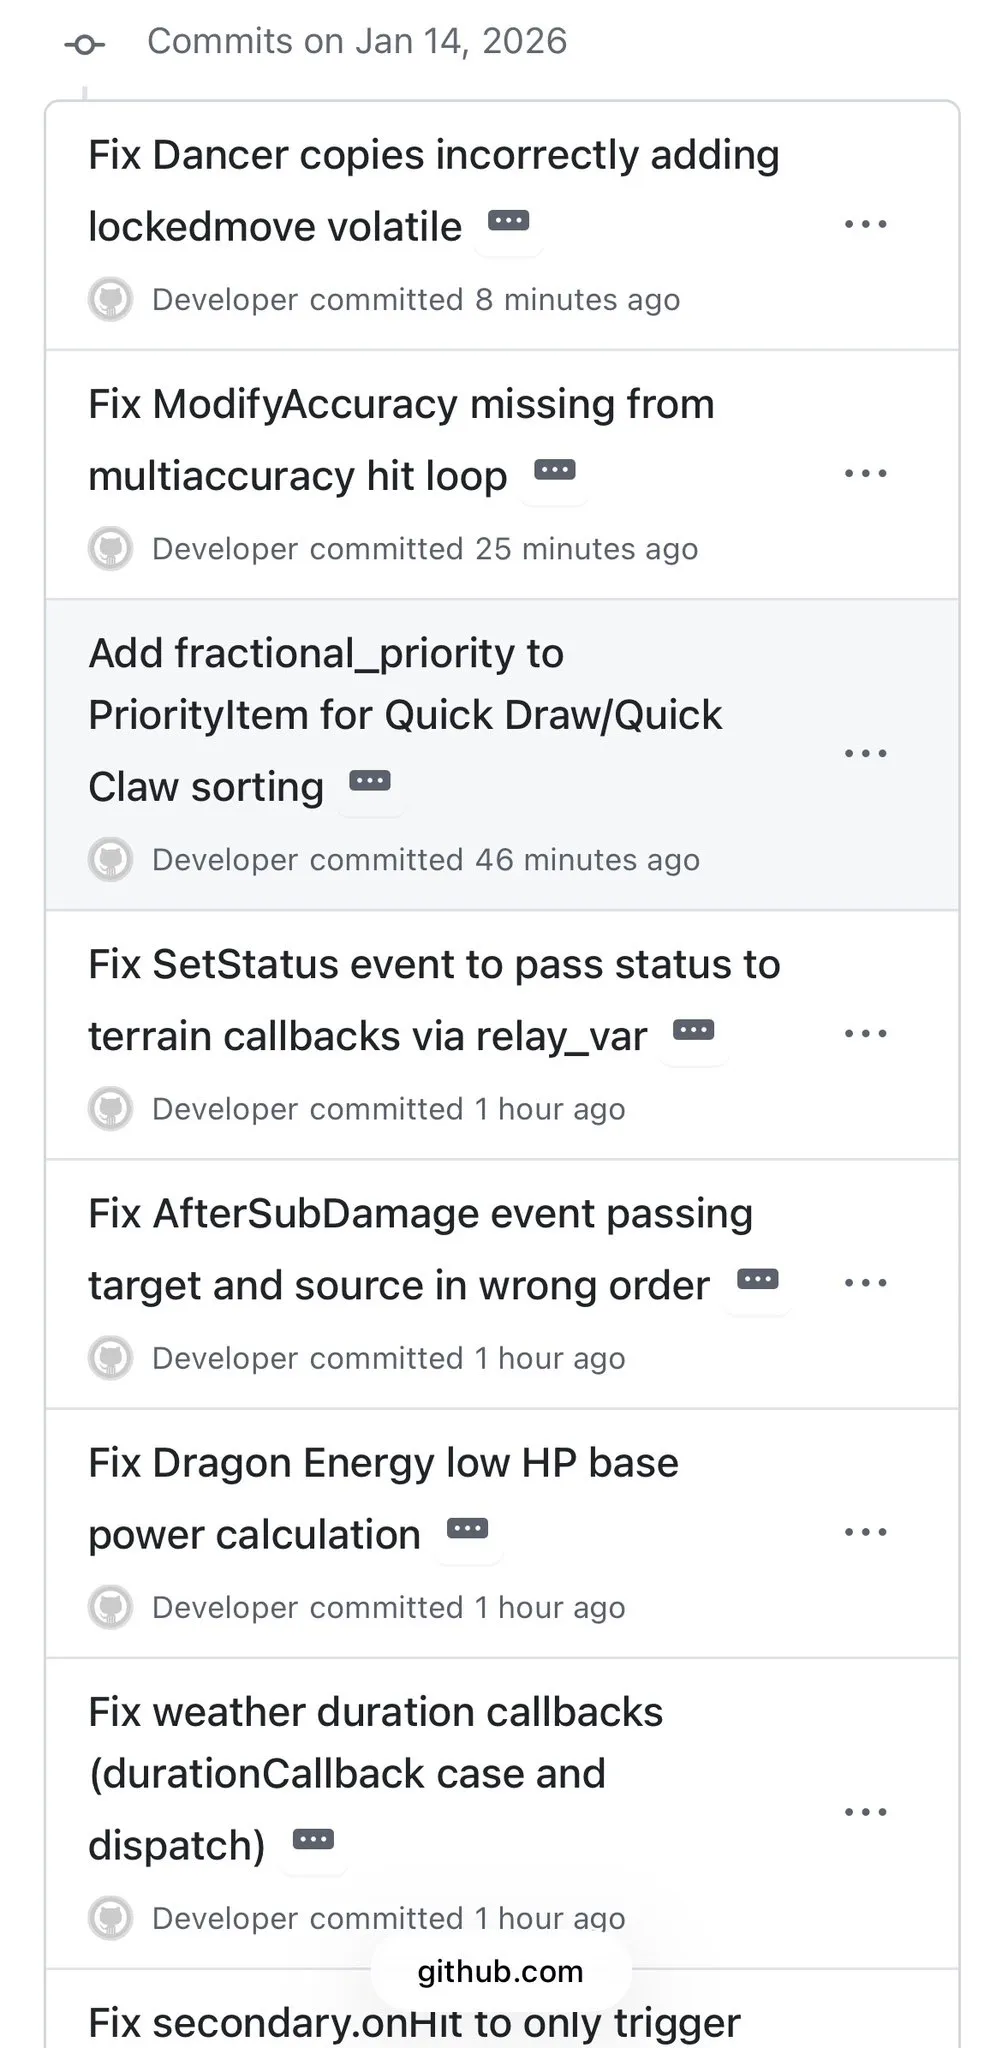Expand description of SetStatus event commit
The height and width of the screenshot is (2048, 1002).
[x=694, y=1030]
